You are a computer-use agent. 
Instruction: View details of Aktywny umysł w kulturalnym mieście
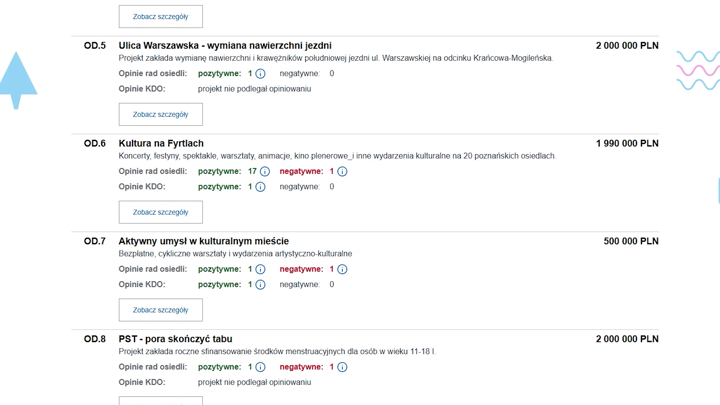pyautogui.click(x=160, y=310)
